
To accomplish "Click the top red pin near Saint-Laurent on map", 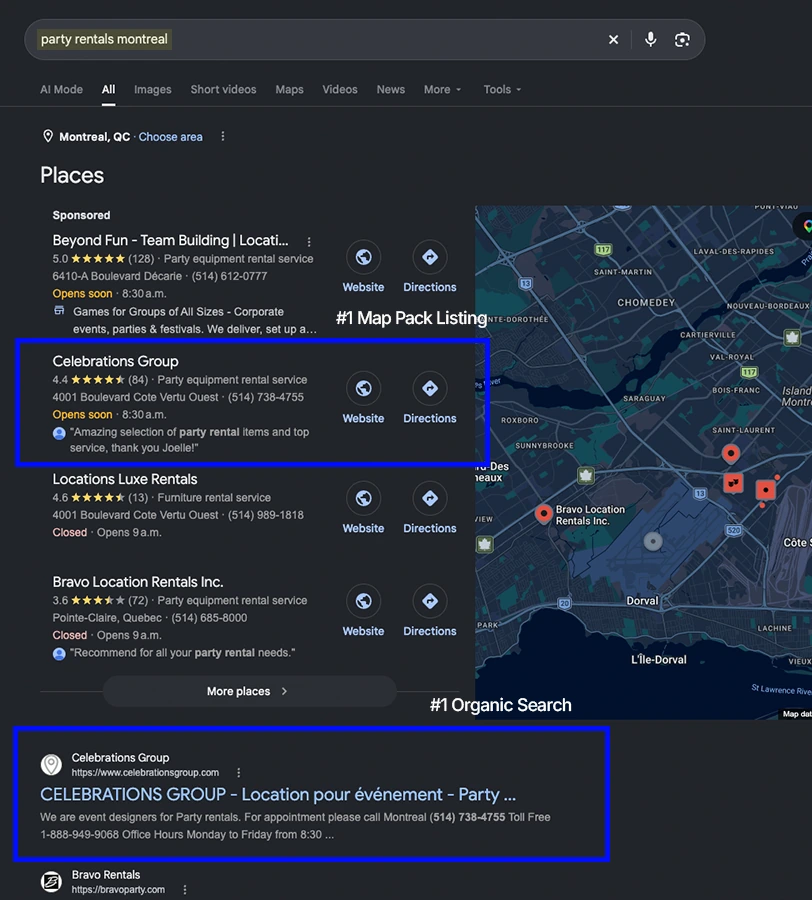I will pos(731,453).
